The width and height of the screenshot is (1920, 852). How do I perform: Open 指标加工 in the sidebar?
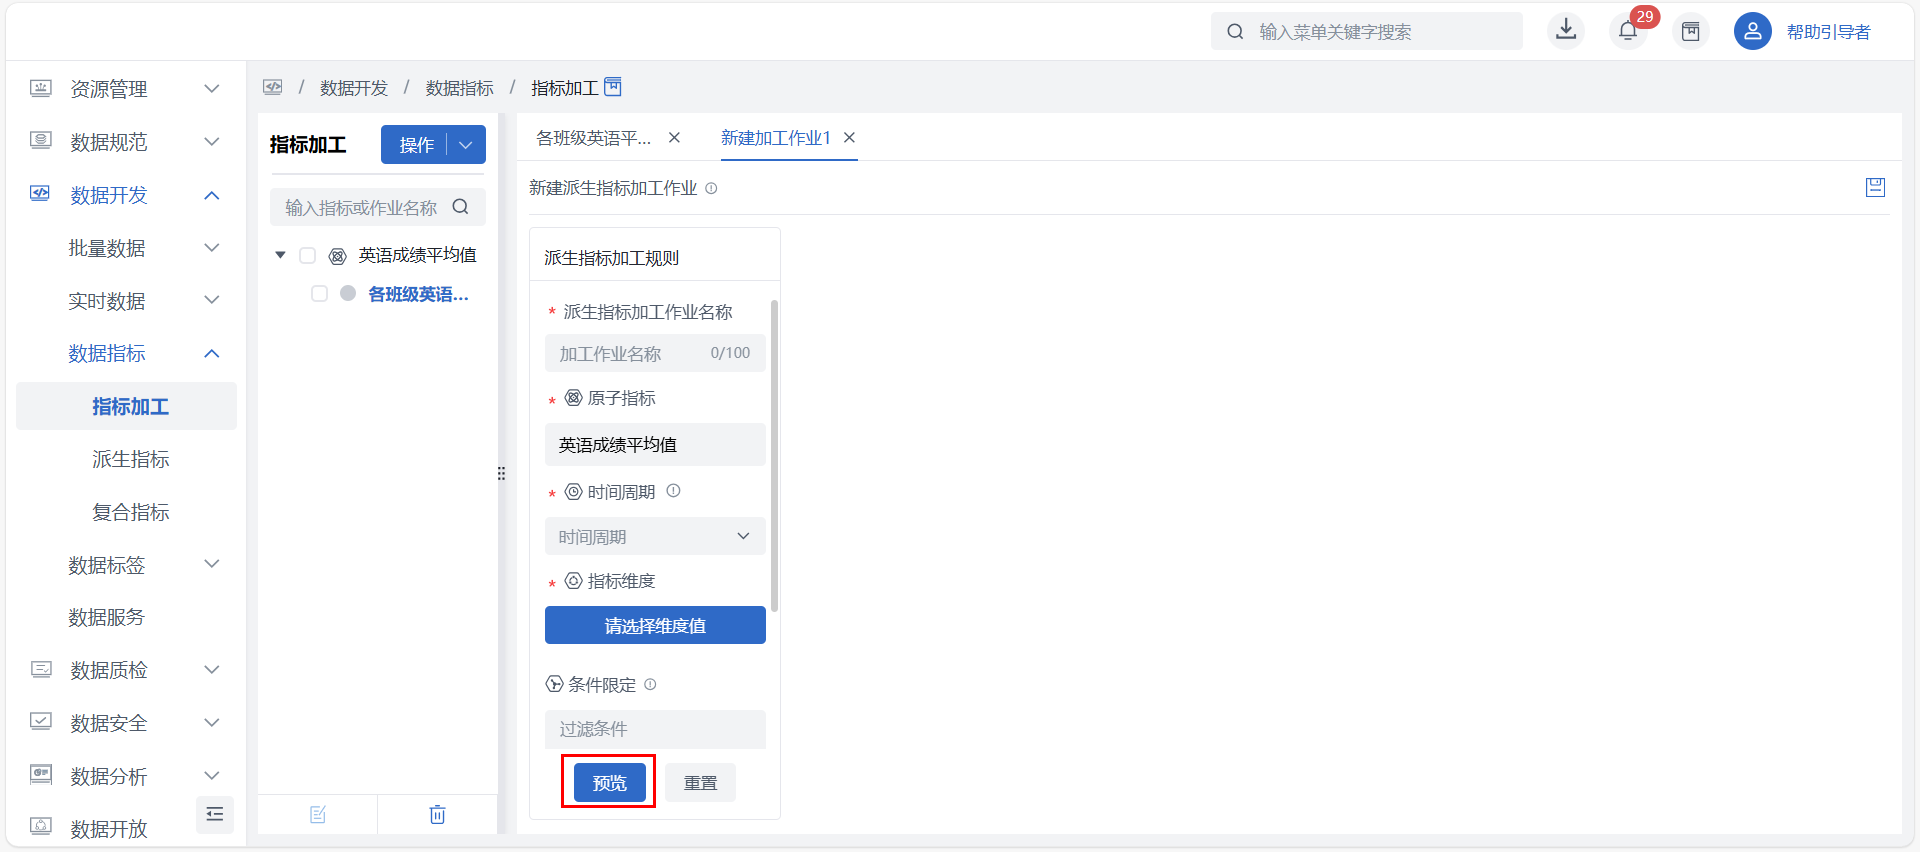pyautogui.click(x=126, y=406)
